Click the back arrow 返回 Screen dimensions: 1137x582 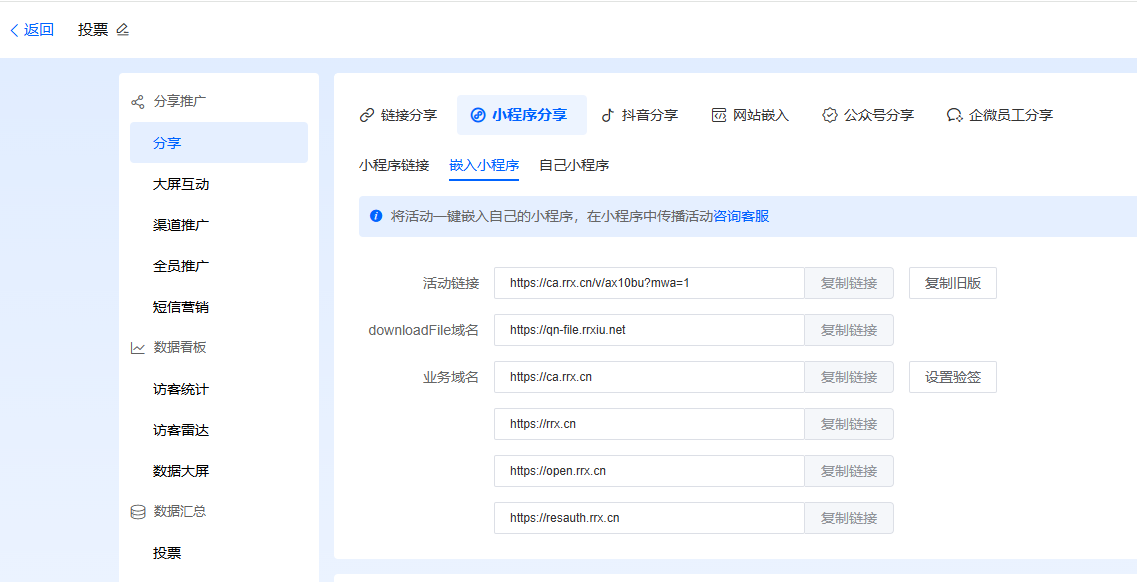[32, 30]
